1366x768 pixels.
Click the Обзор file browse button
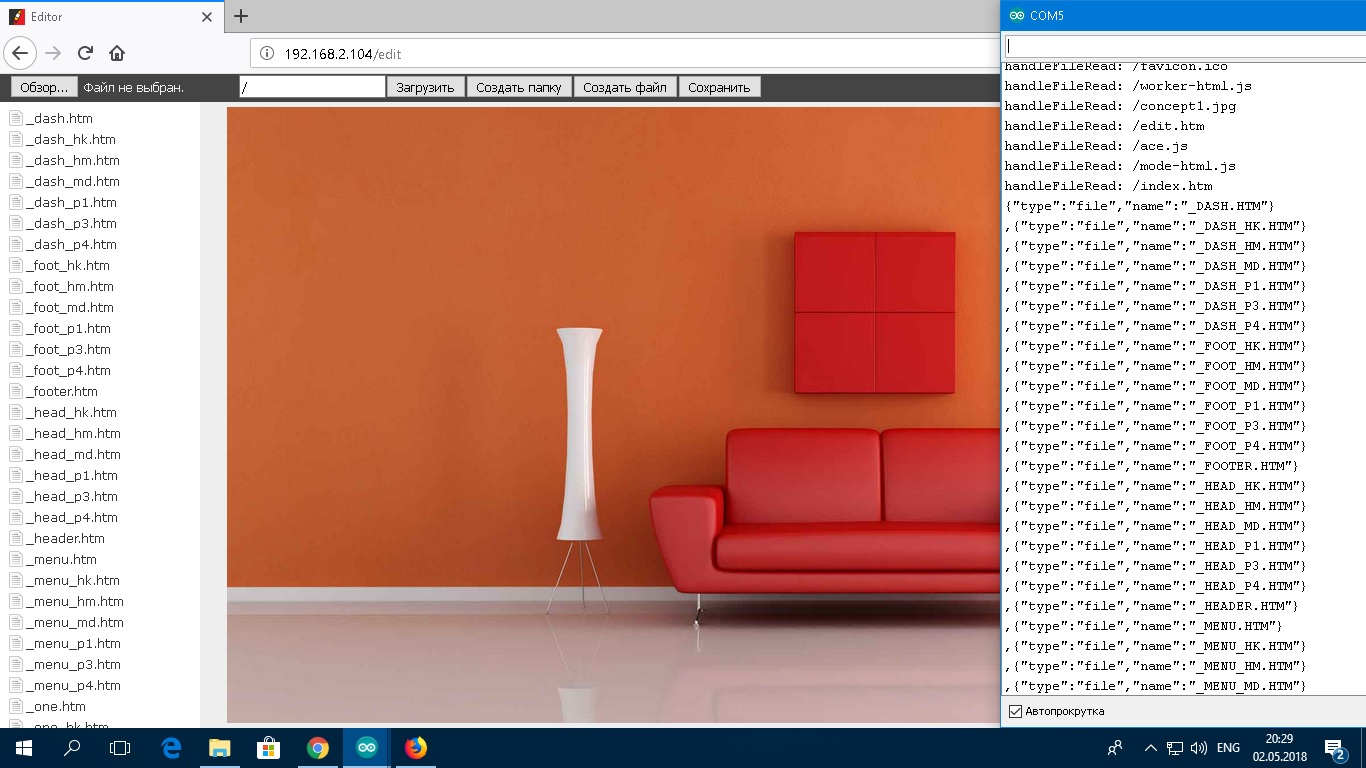[x=44, y=87]
